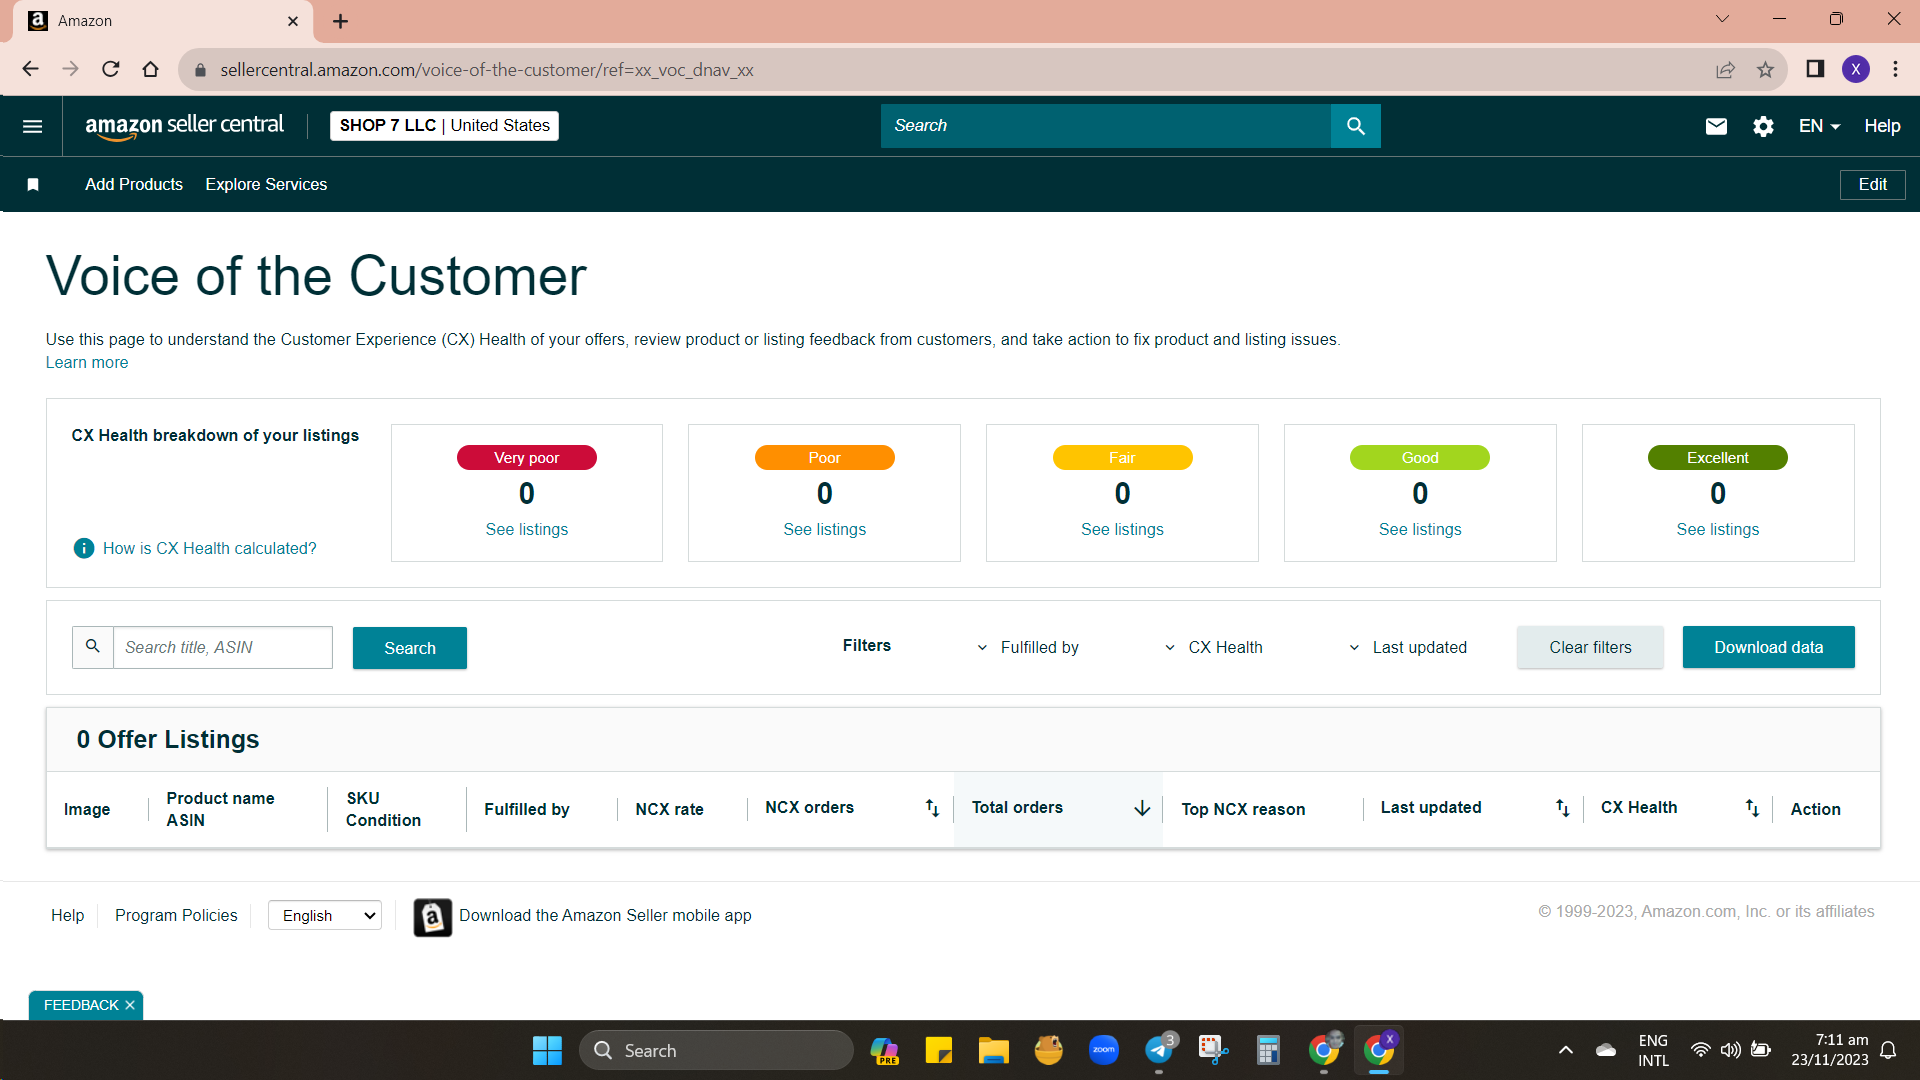1920x1080 pixels.
Task: Close the FEEDBACK tab with X
Action: pos(130,1005)
